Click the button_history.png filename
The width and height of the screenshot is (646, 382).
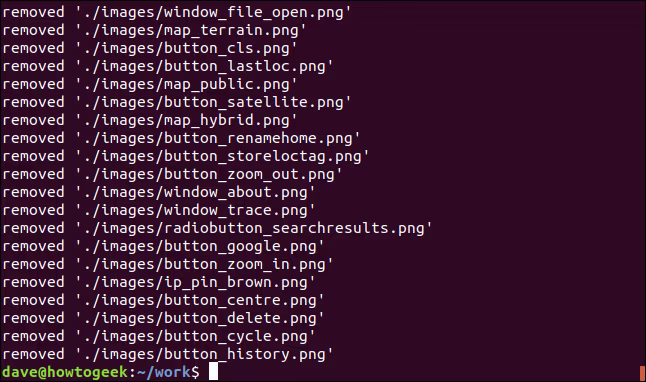(x=245, y=354)
